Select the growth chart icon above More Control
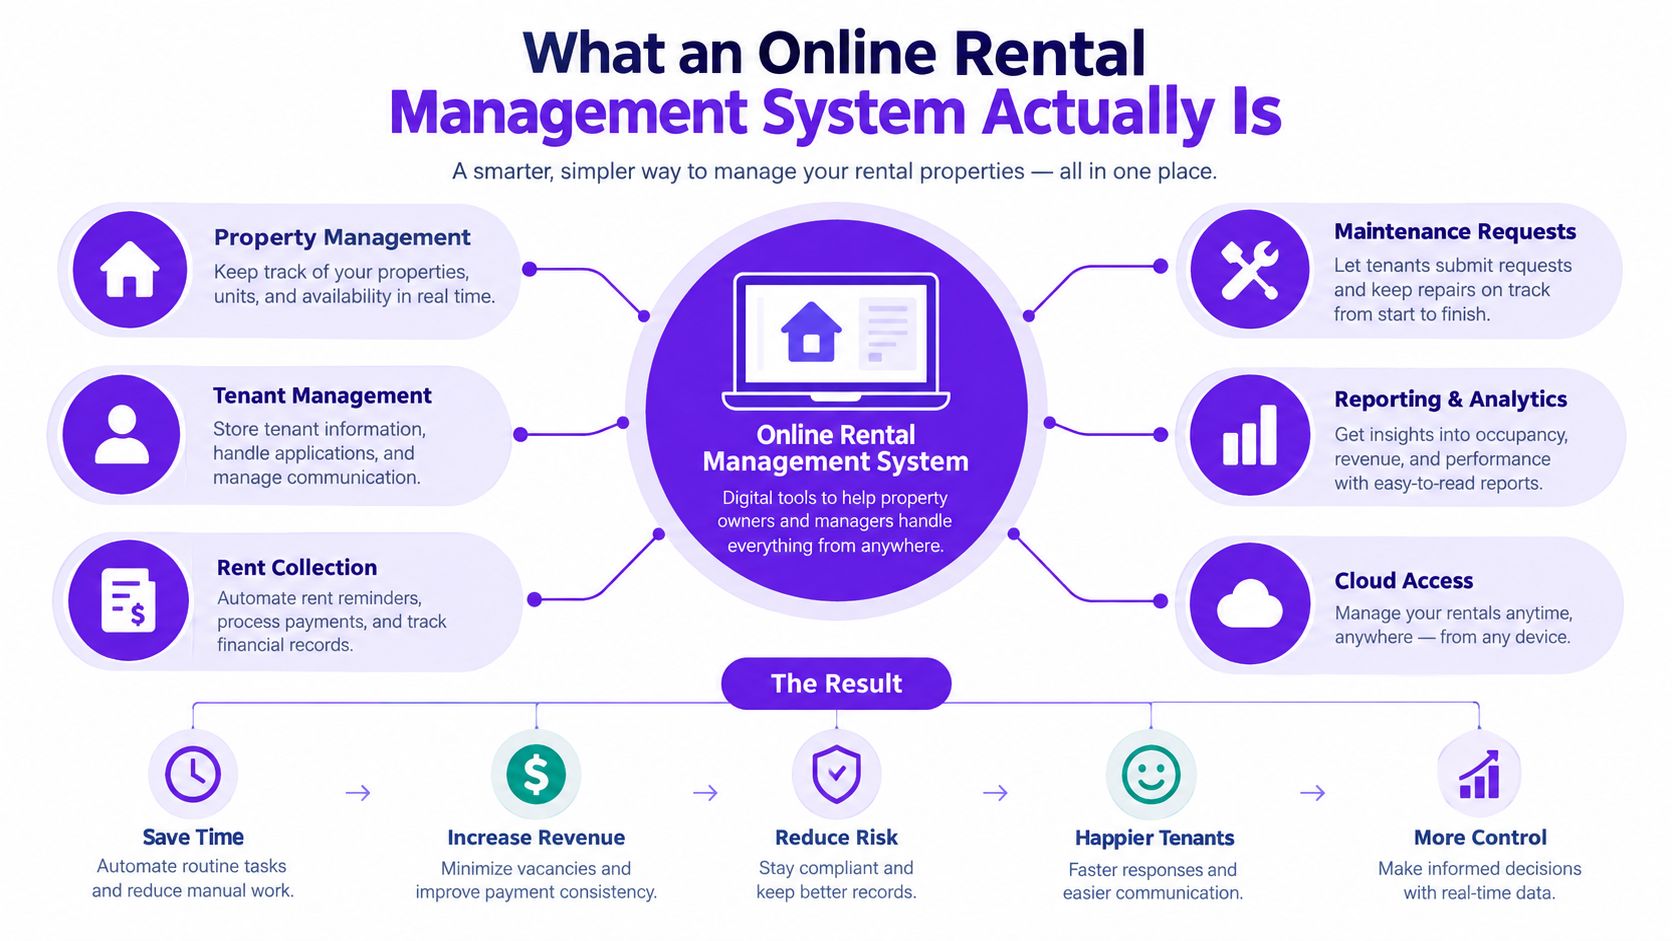This screenshot has width=1672, height=941. click(x=1479, y=774)
